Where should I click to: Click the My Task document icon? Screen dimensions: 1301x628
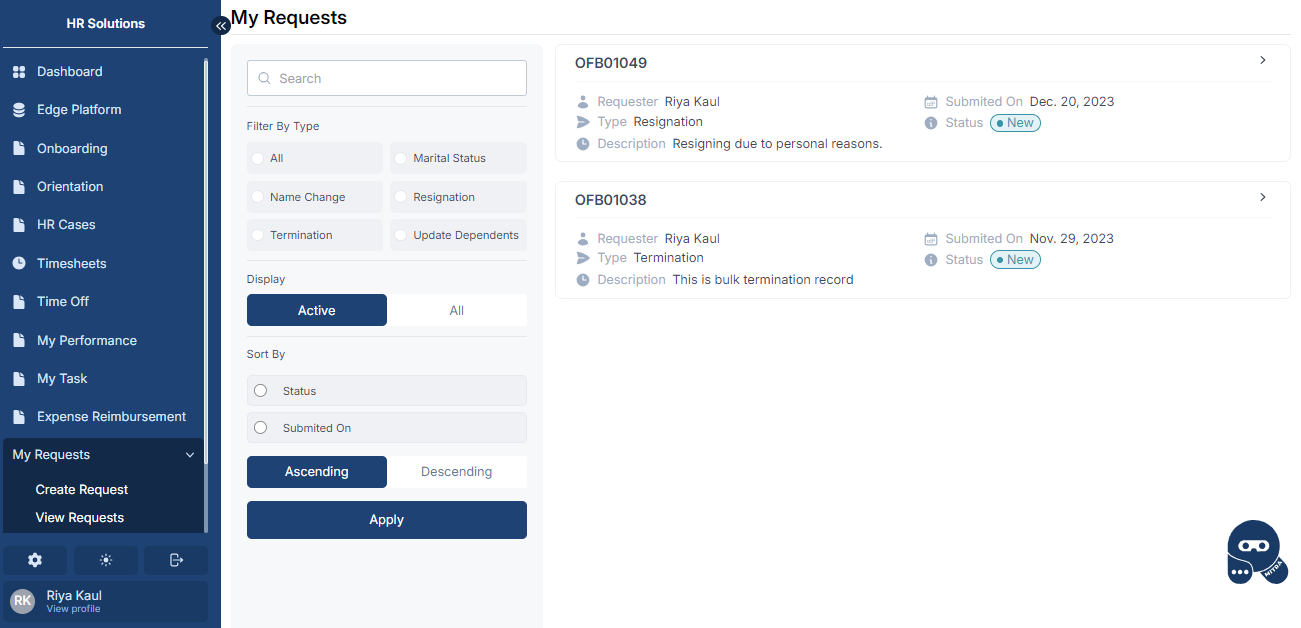(18, 379)
